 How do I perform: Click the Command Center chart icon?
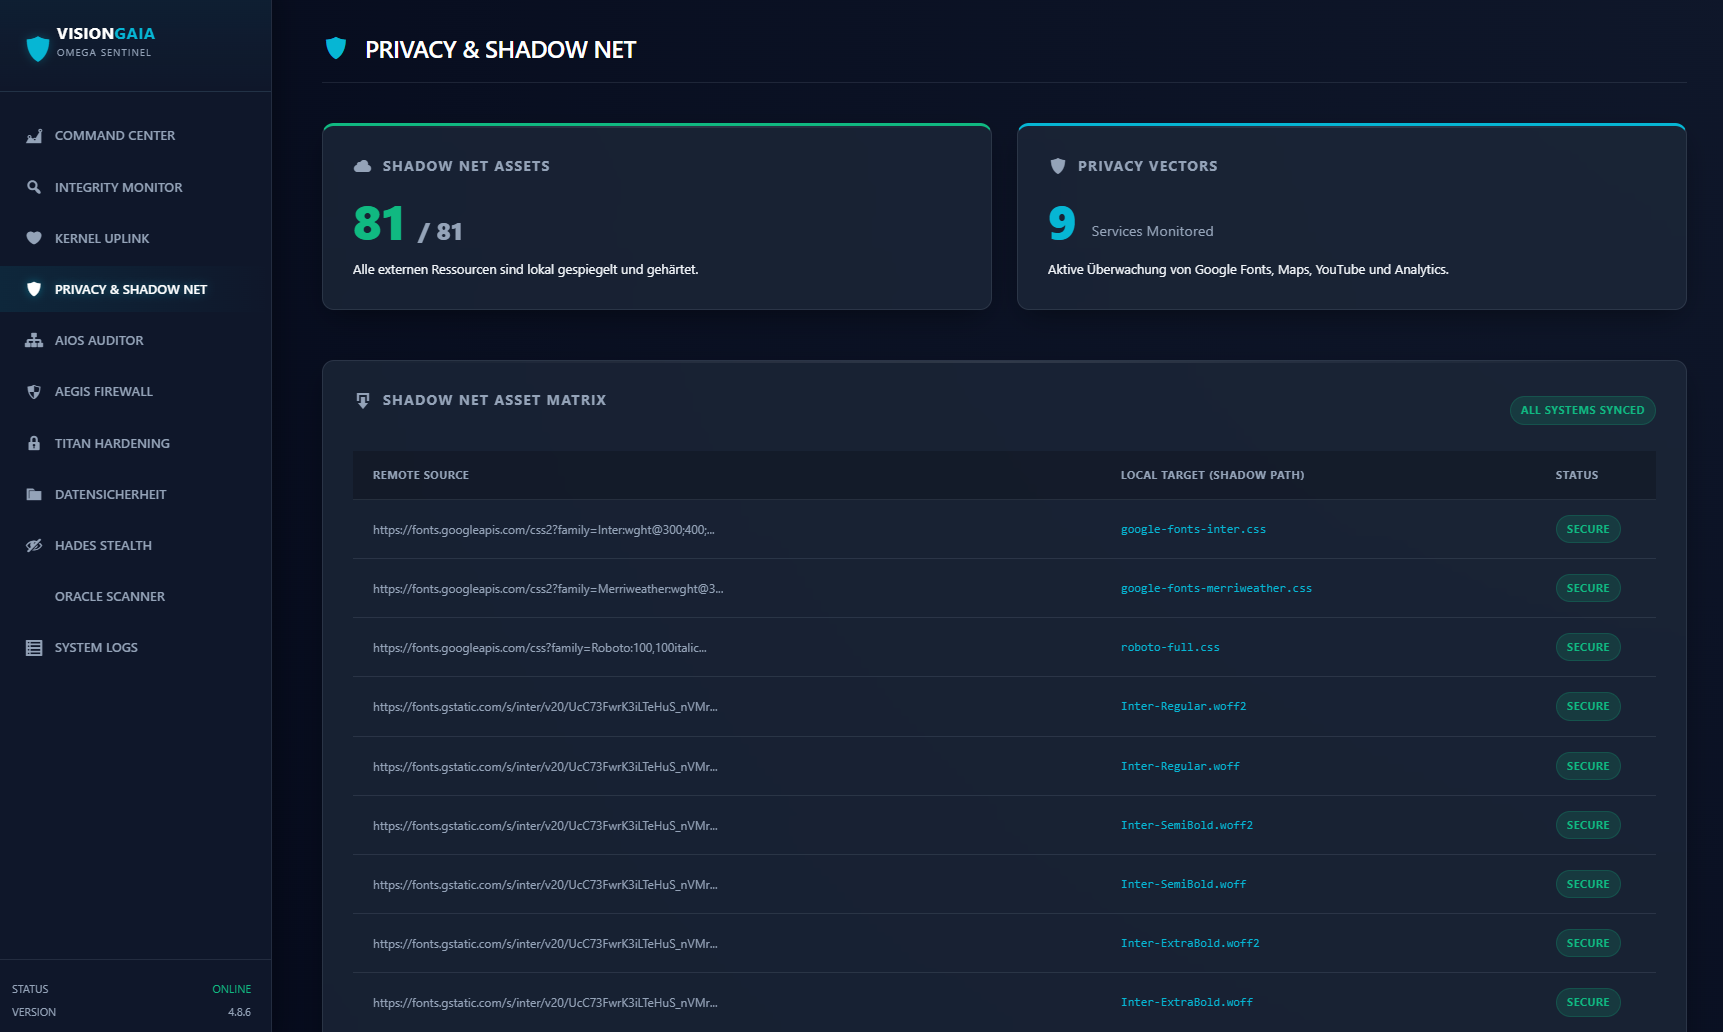34,136
